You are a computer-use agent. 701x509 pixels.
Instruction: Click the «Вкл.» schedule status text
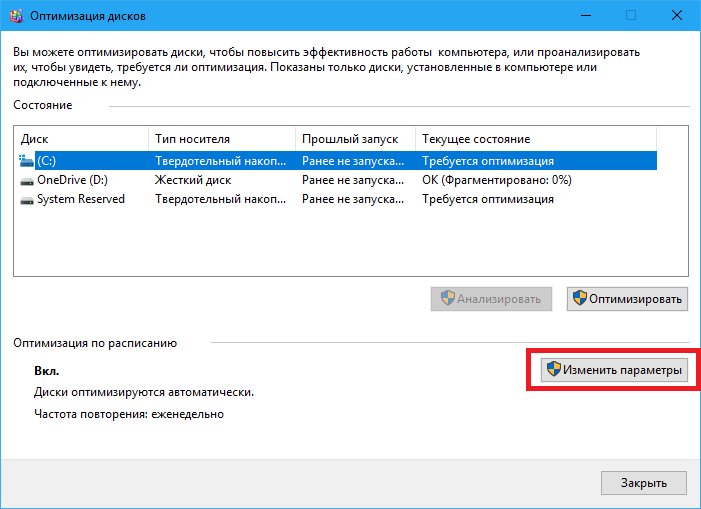[x=46, y=371]
